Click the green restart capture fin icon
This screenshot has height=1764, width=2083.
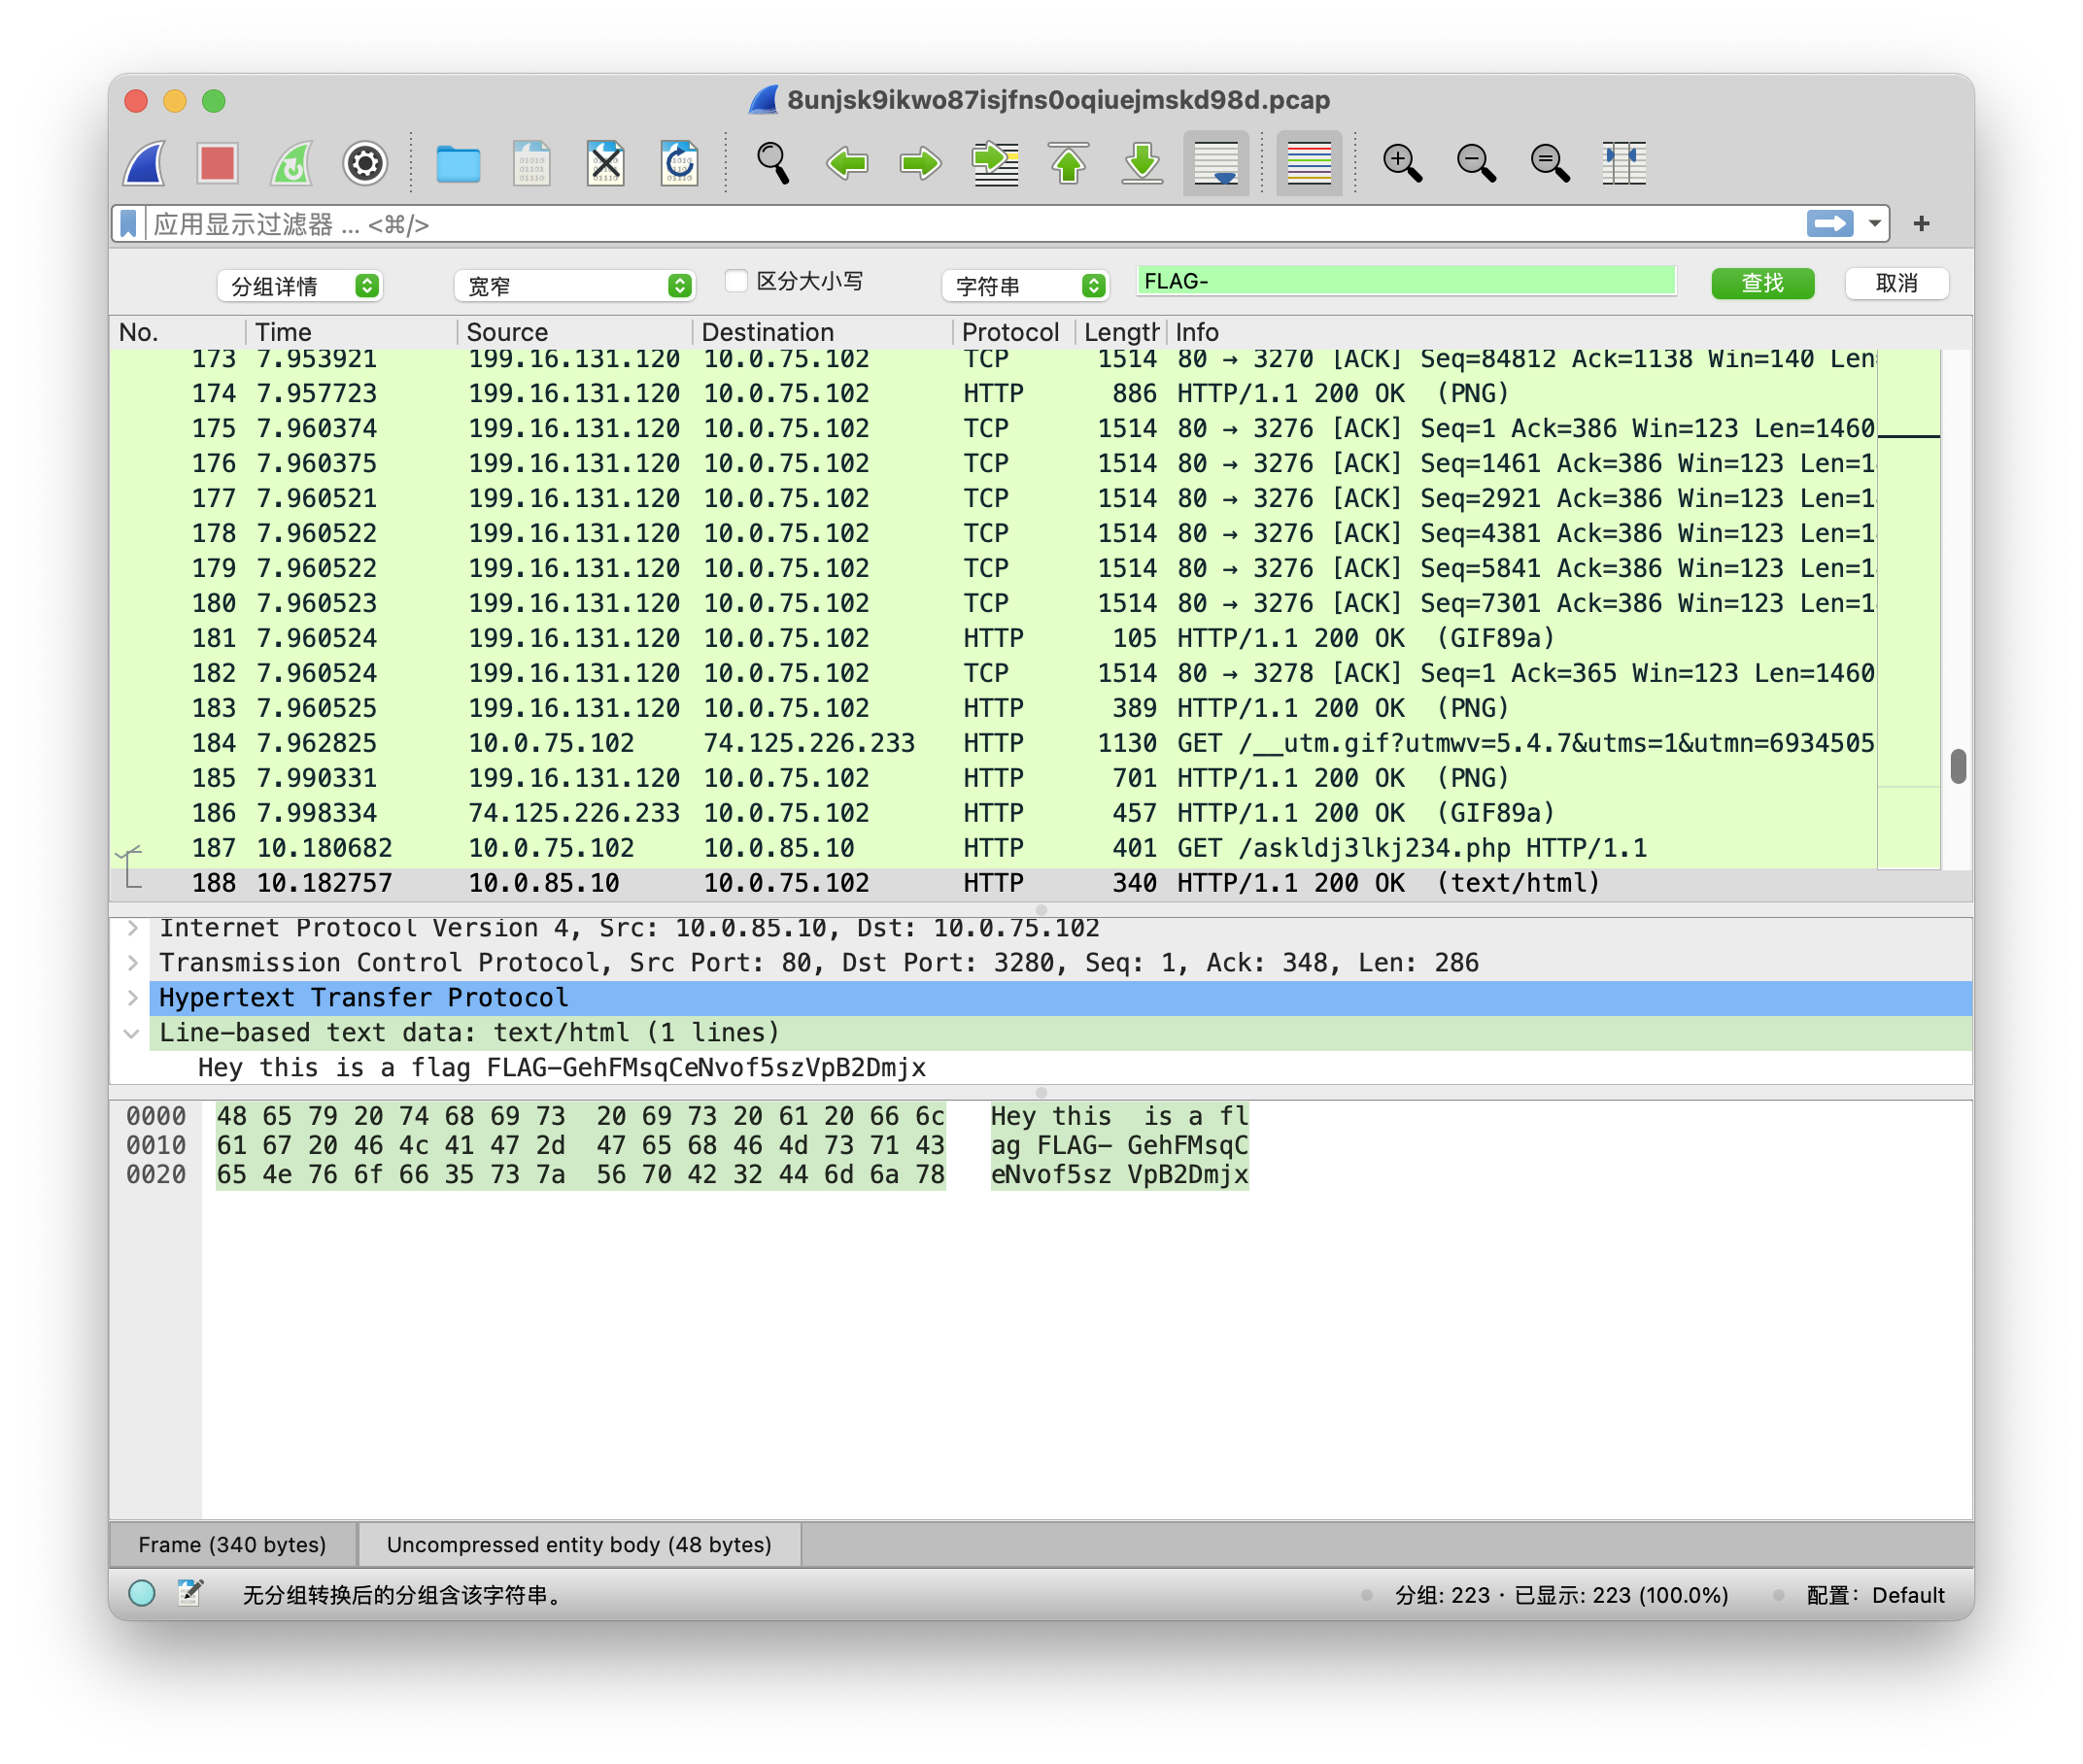(x=291, y=163)
